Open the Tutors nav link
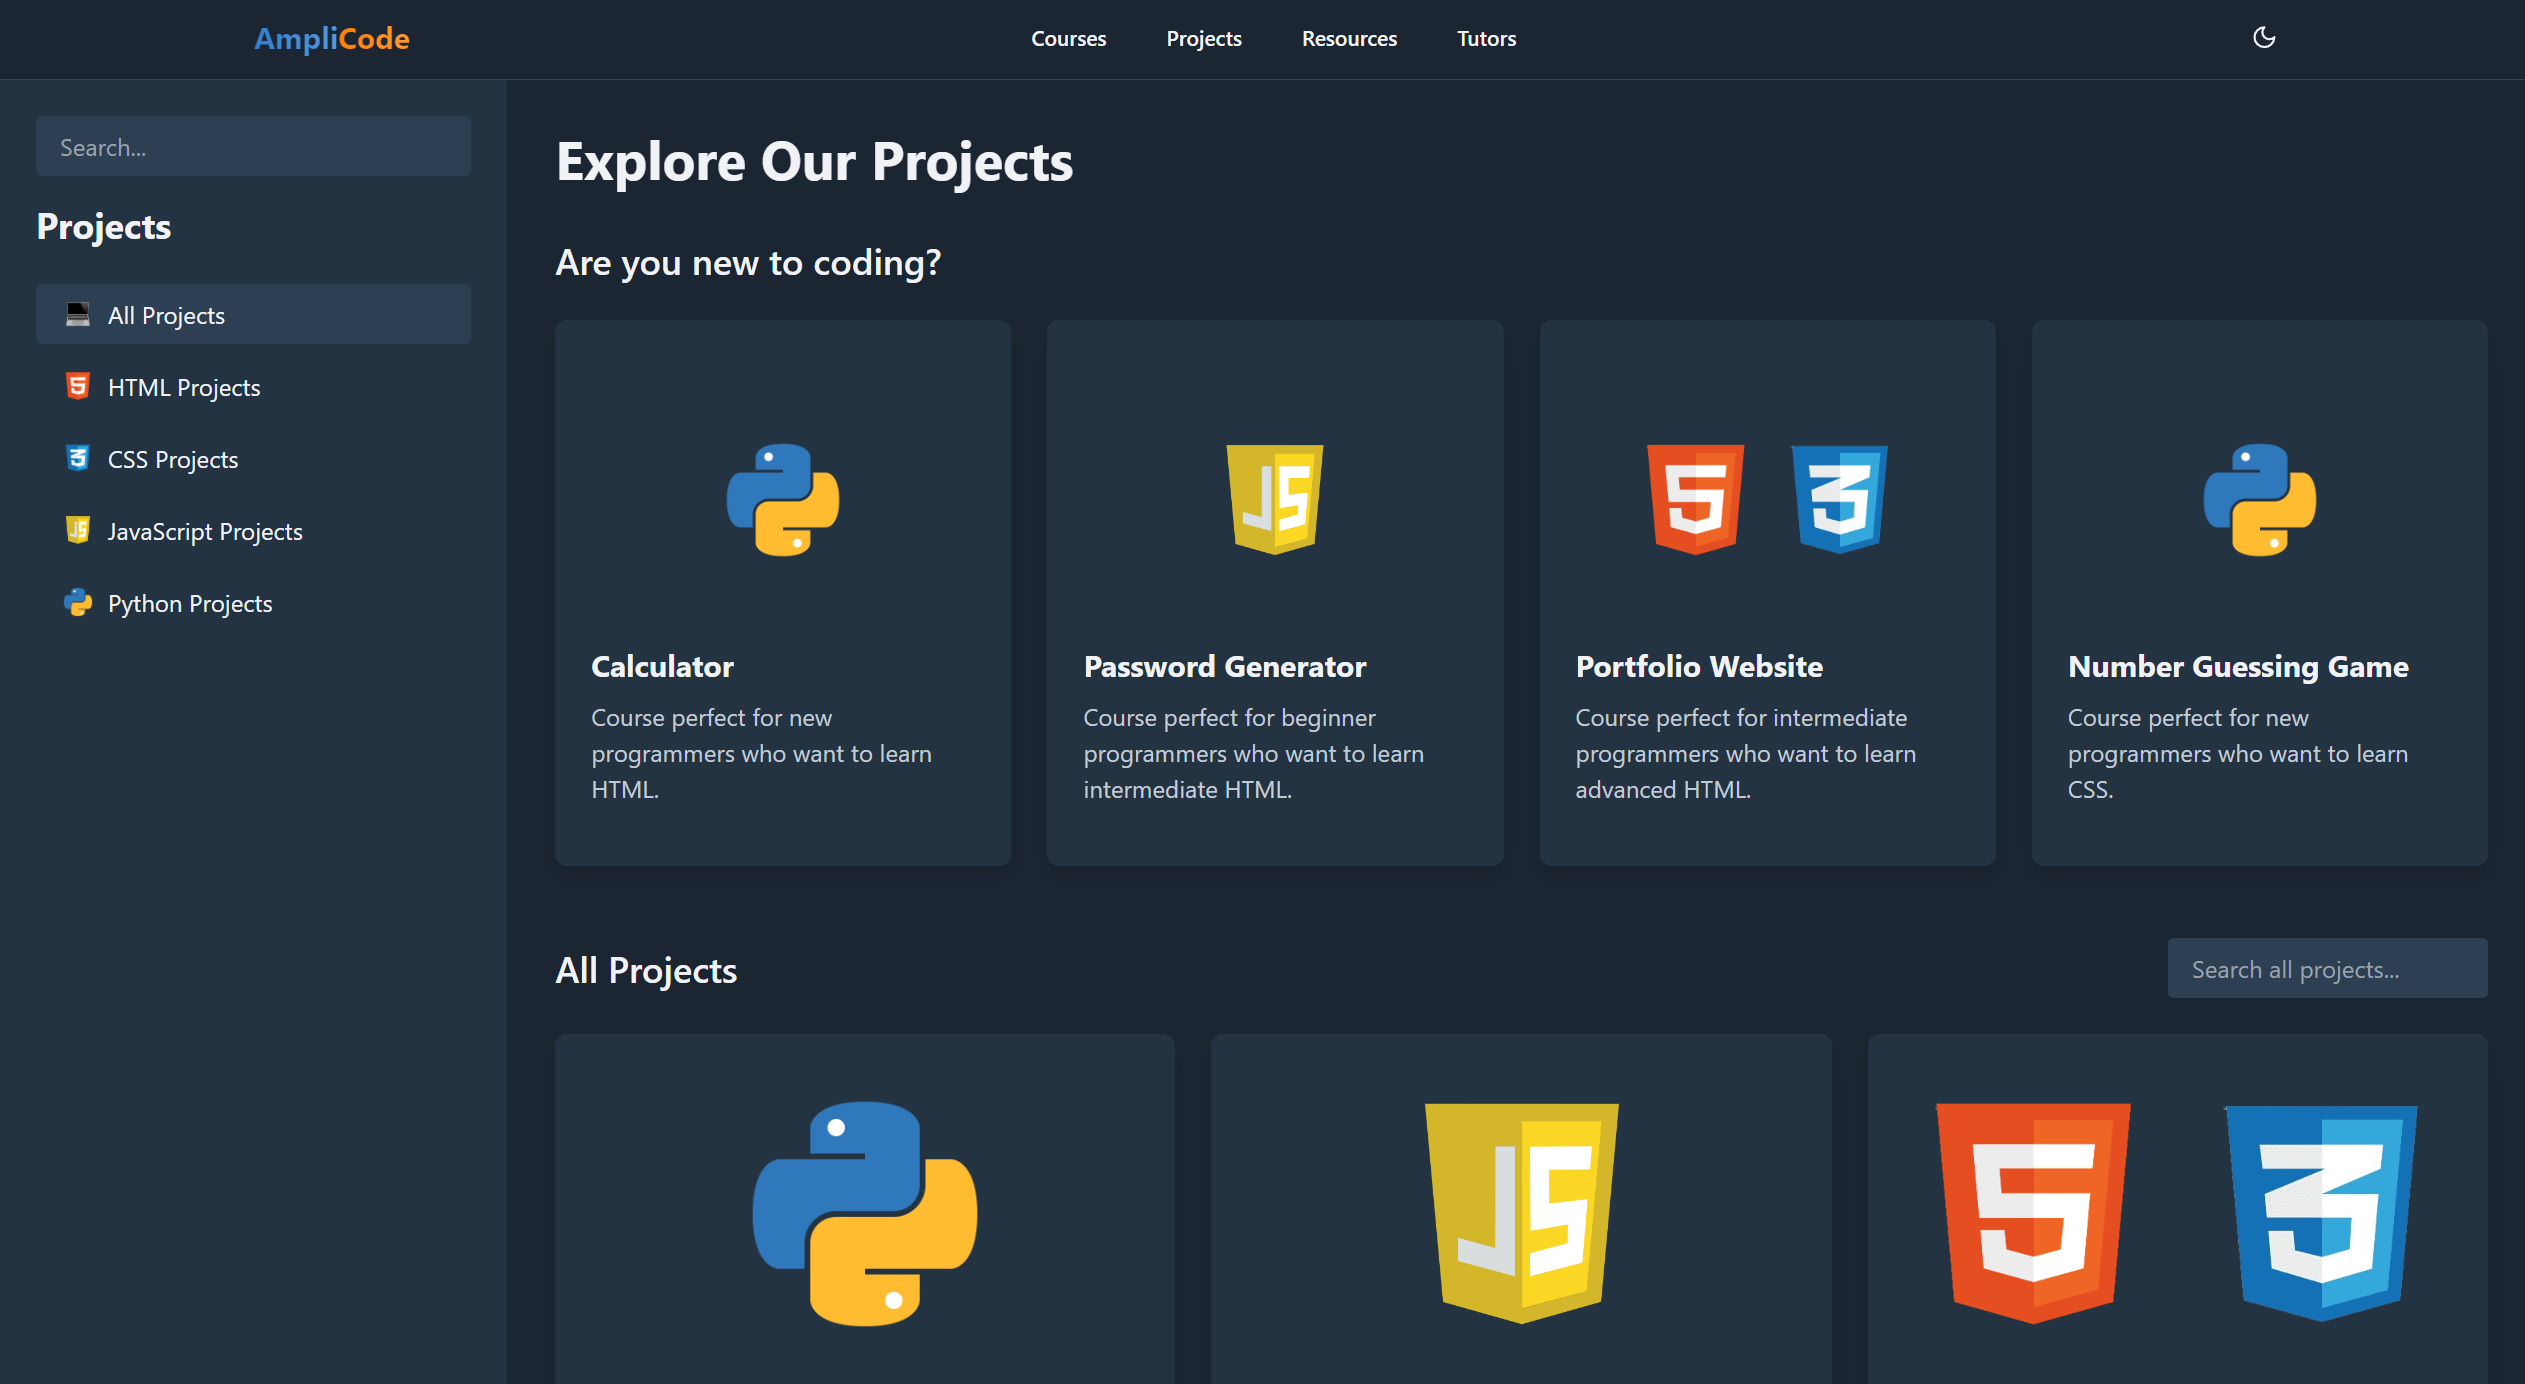This screenshot has height=1384, width=2525. click(1486, 39)
